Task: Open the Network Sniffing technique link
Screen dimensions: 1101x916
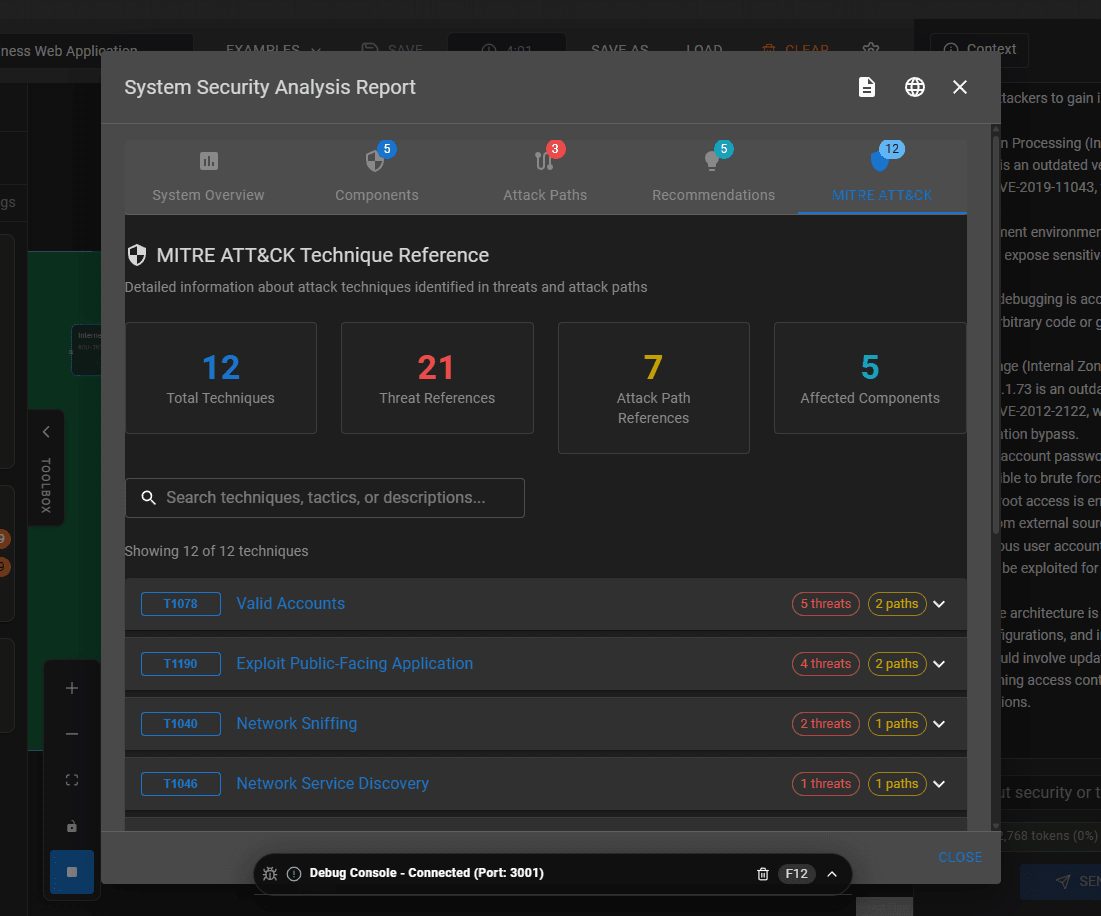Action: 296,724
